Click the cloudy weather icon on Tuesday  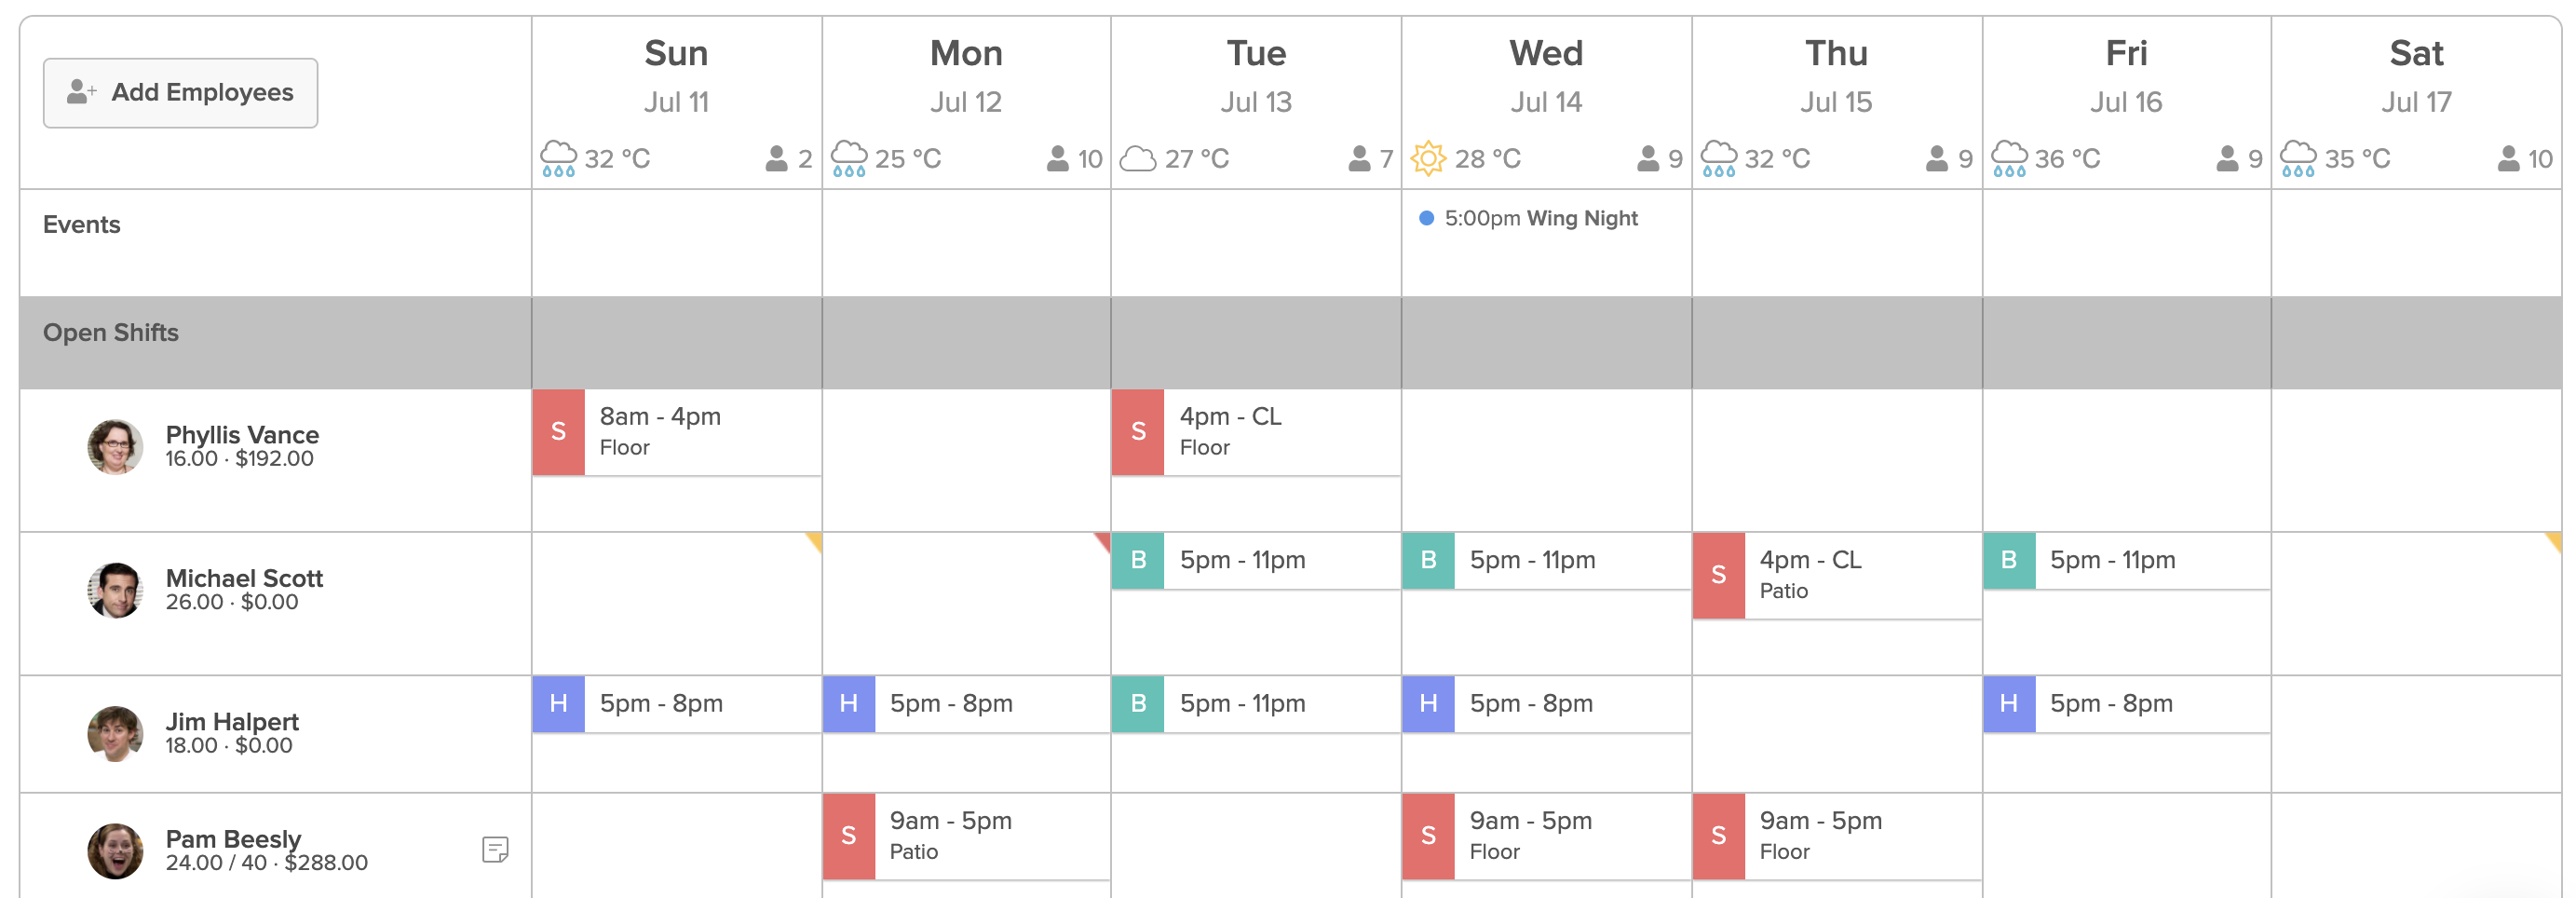click(1137, 158)
